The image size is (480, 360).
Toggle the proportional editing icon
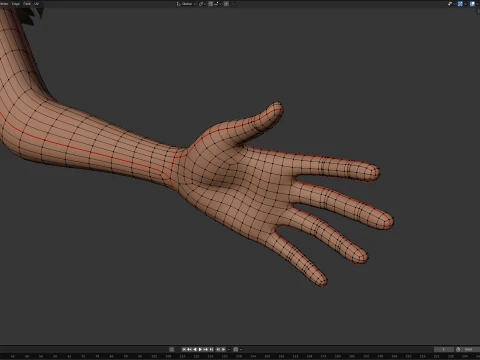click(226, 4)
